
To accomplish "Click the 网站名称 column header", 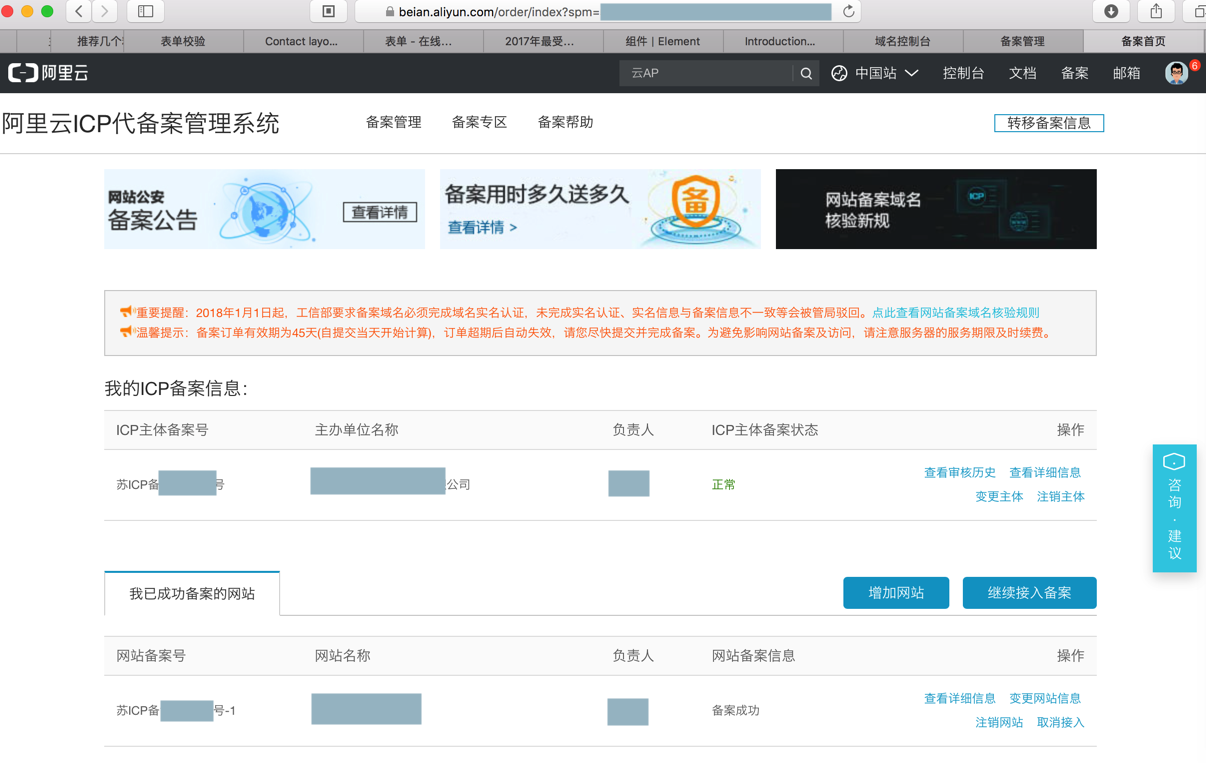I will 342,656.
